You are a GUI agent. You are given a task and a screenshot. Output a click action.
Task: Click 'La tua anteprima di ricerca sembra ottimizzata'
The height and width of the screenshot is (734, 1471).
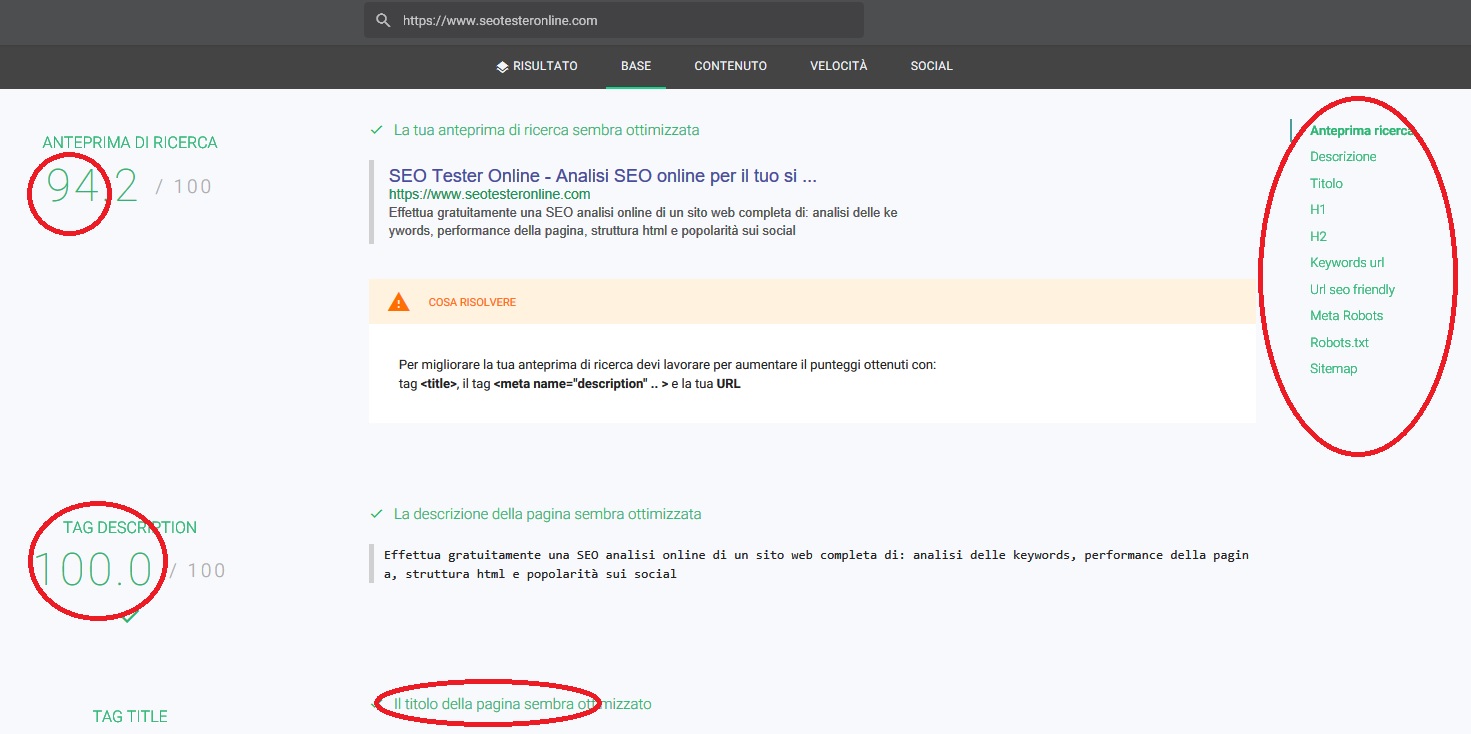pos(547,130)
